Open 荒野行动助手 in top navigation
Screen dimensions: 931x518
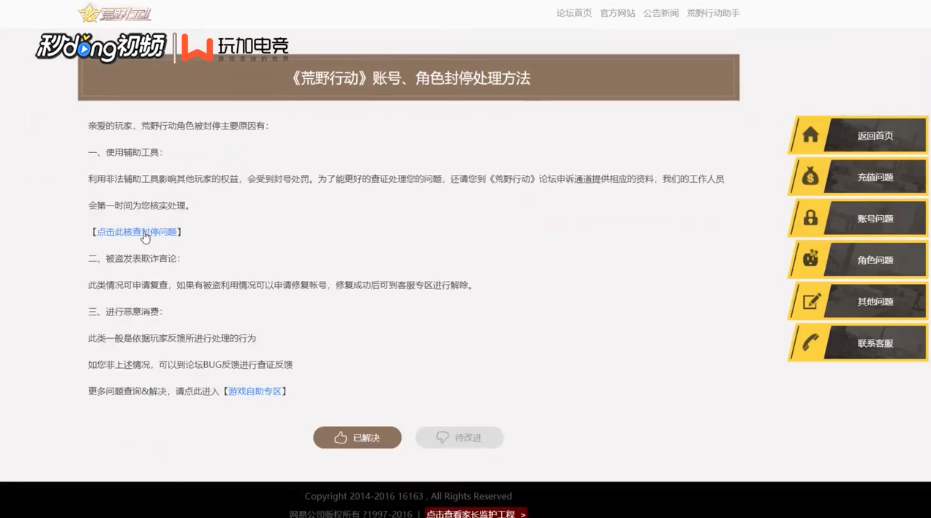(713, 13)
